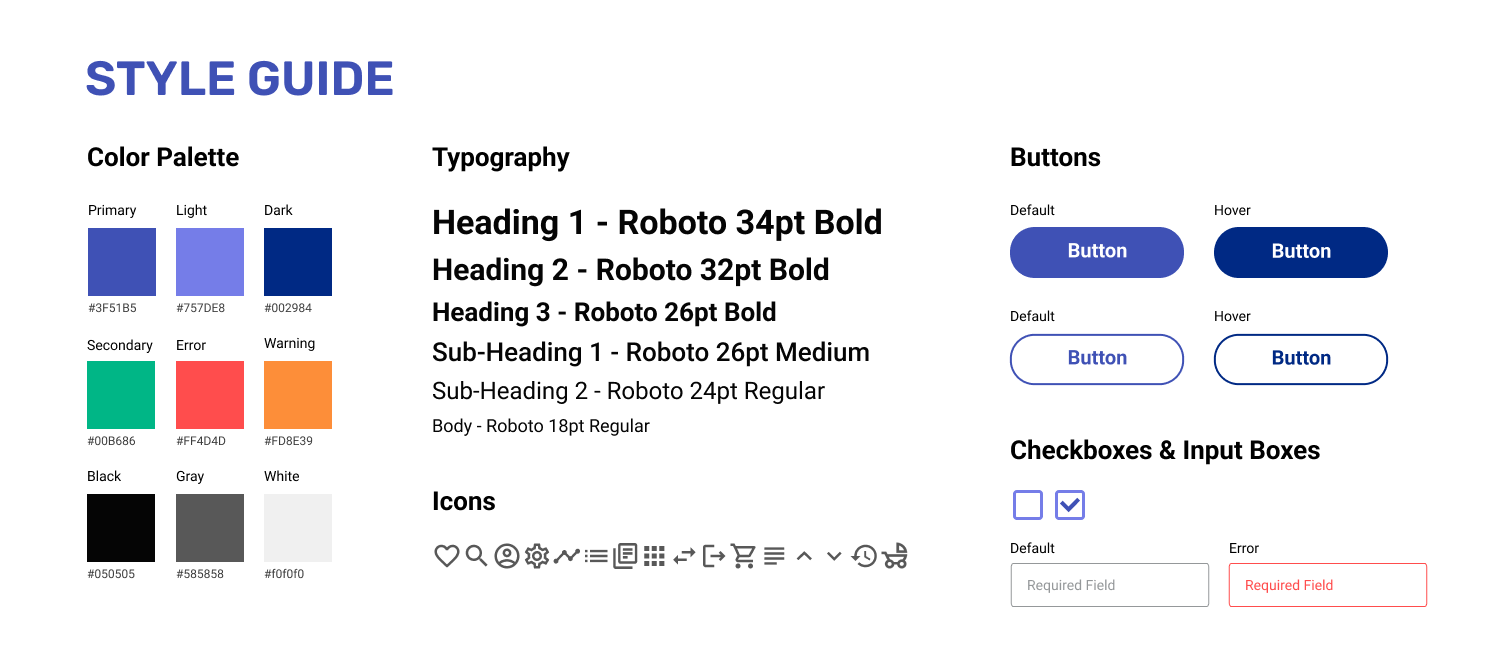Click the swap horizontal arrows icon
The height and width of the screenshot is (657, 1512).
684,556
